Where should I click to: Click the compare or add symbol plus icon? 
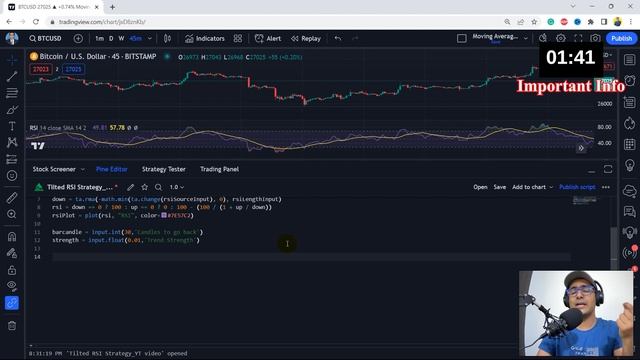coord(78,38)
